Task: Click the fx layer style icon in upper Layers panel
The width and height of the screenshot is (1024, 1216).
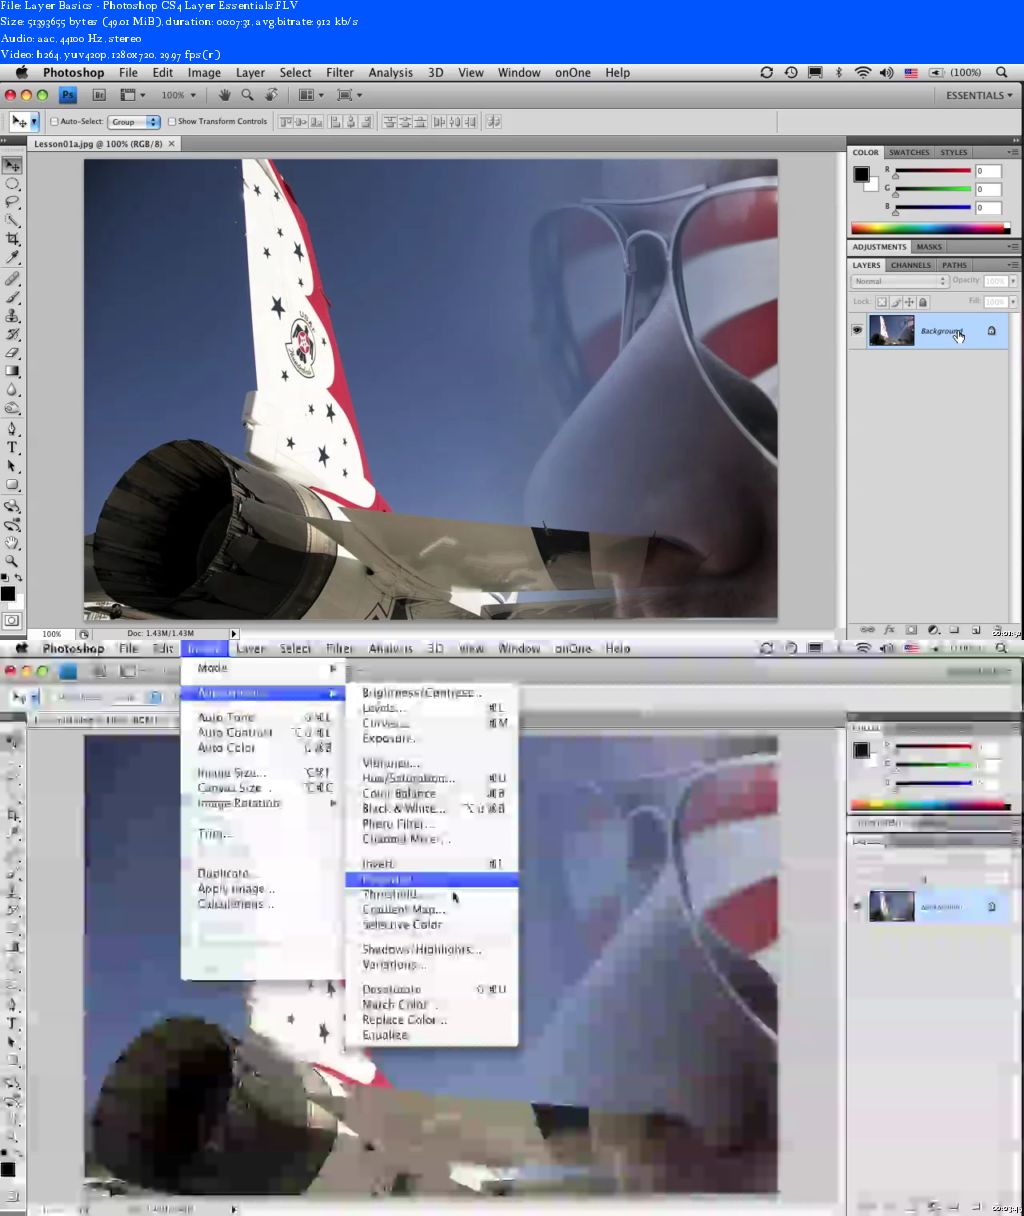Action: pos(889,630)
